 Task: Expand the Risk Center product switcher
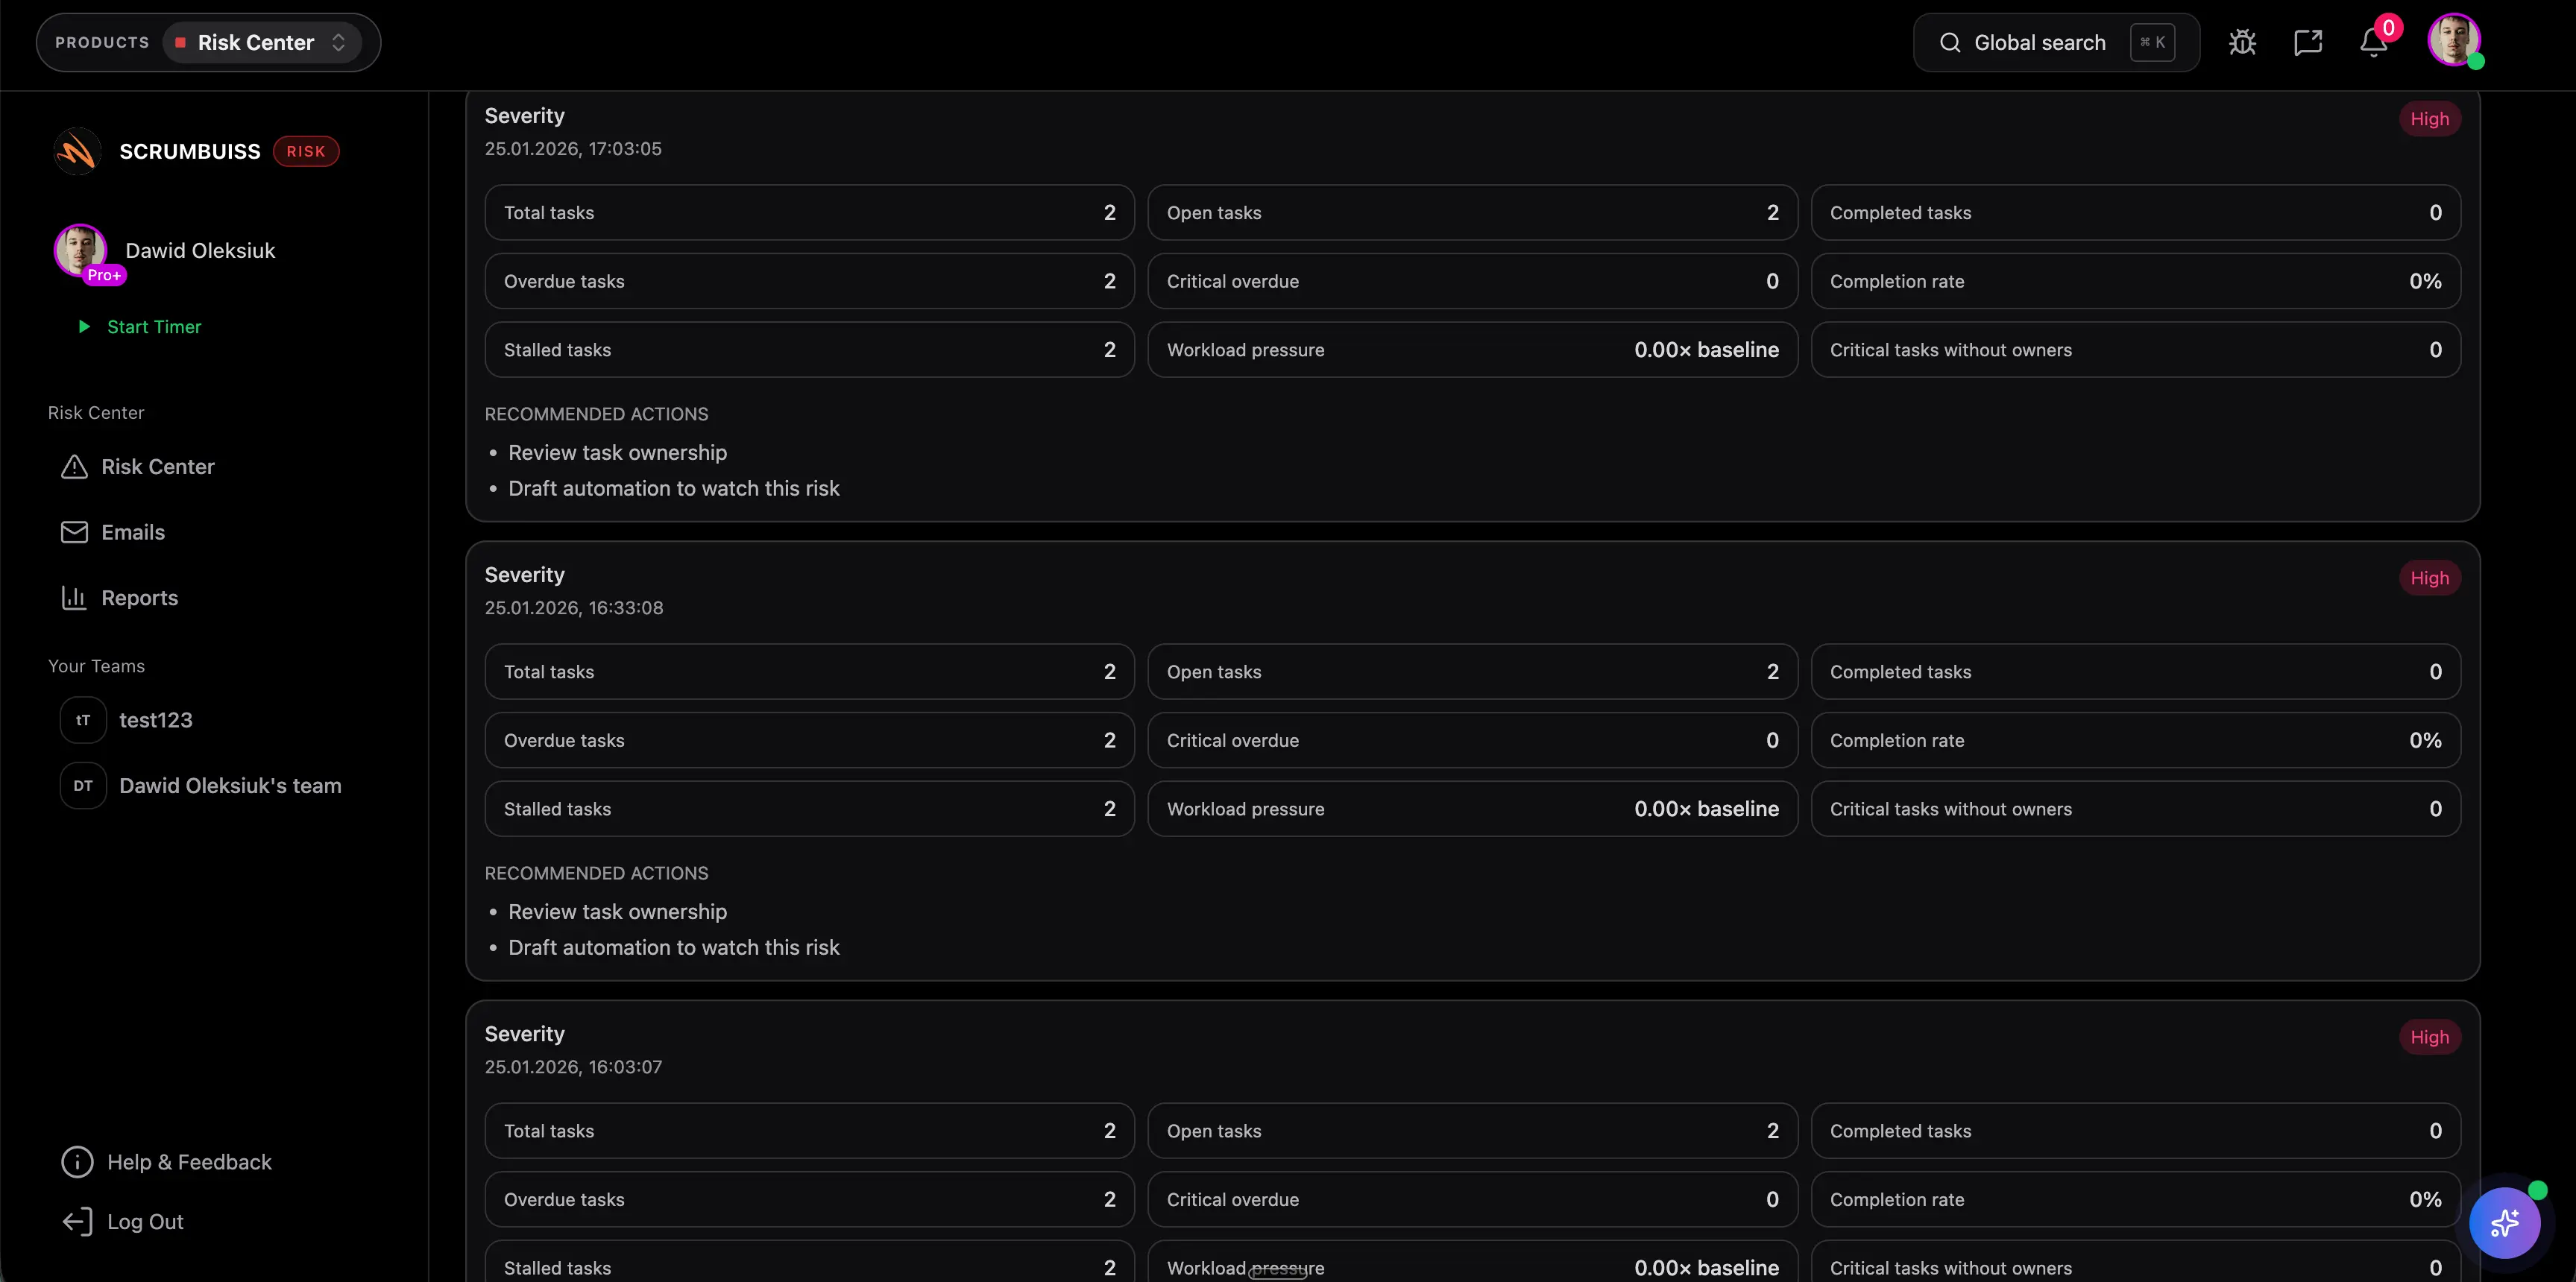[x=262, y=42]
